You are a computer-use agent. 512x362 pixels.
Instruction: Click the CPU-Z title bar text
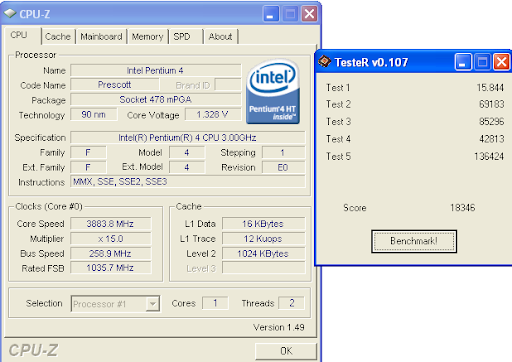[x=35, y=14]
